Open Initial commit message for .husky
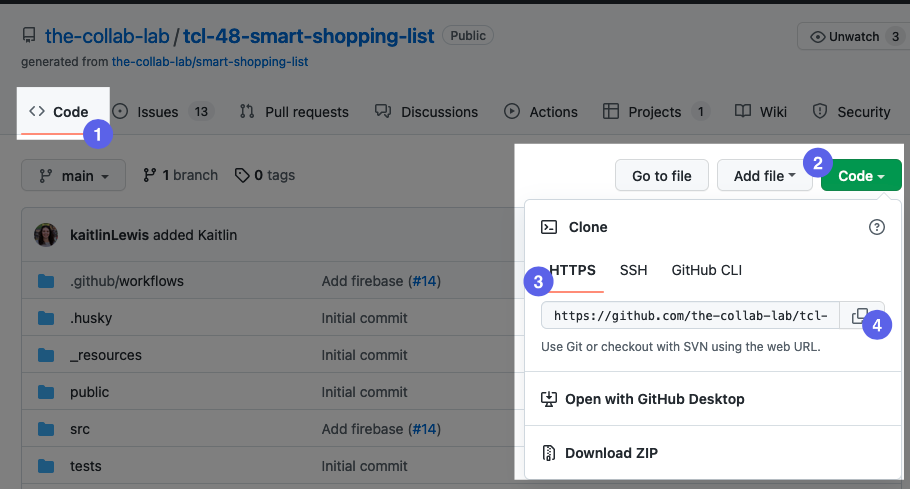The height and width of the screenshot is (489, 910). tap(364, 318)
